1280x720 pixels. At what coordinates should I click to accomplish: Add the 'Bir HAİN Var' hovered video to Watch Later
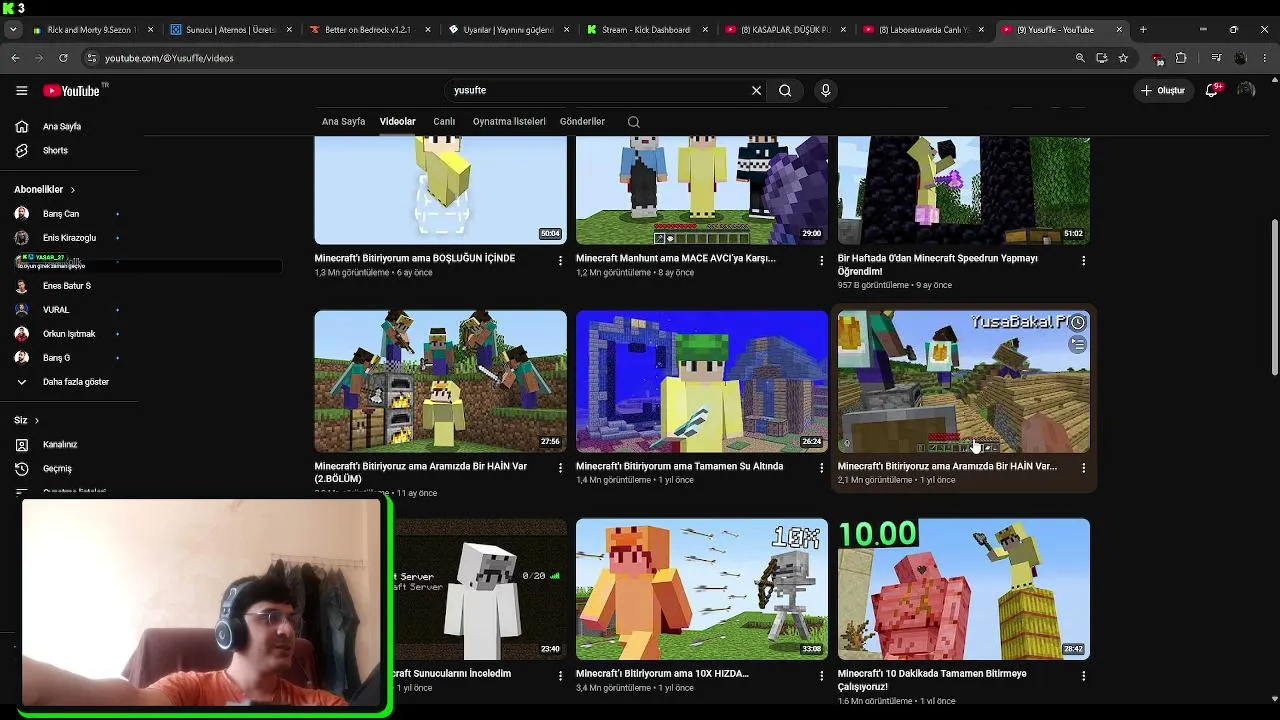pos(1077,323)
